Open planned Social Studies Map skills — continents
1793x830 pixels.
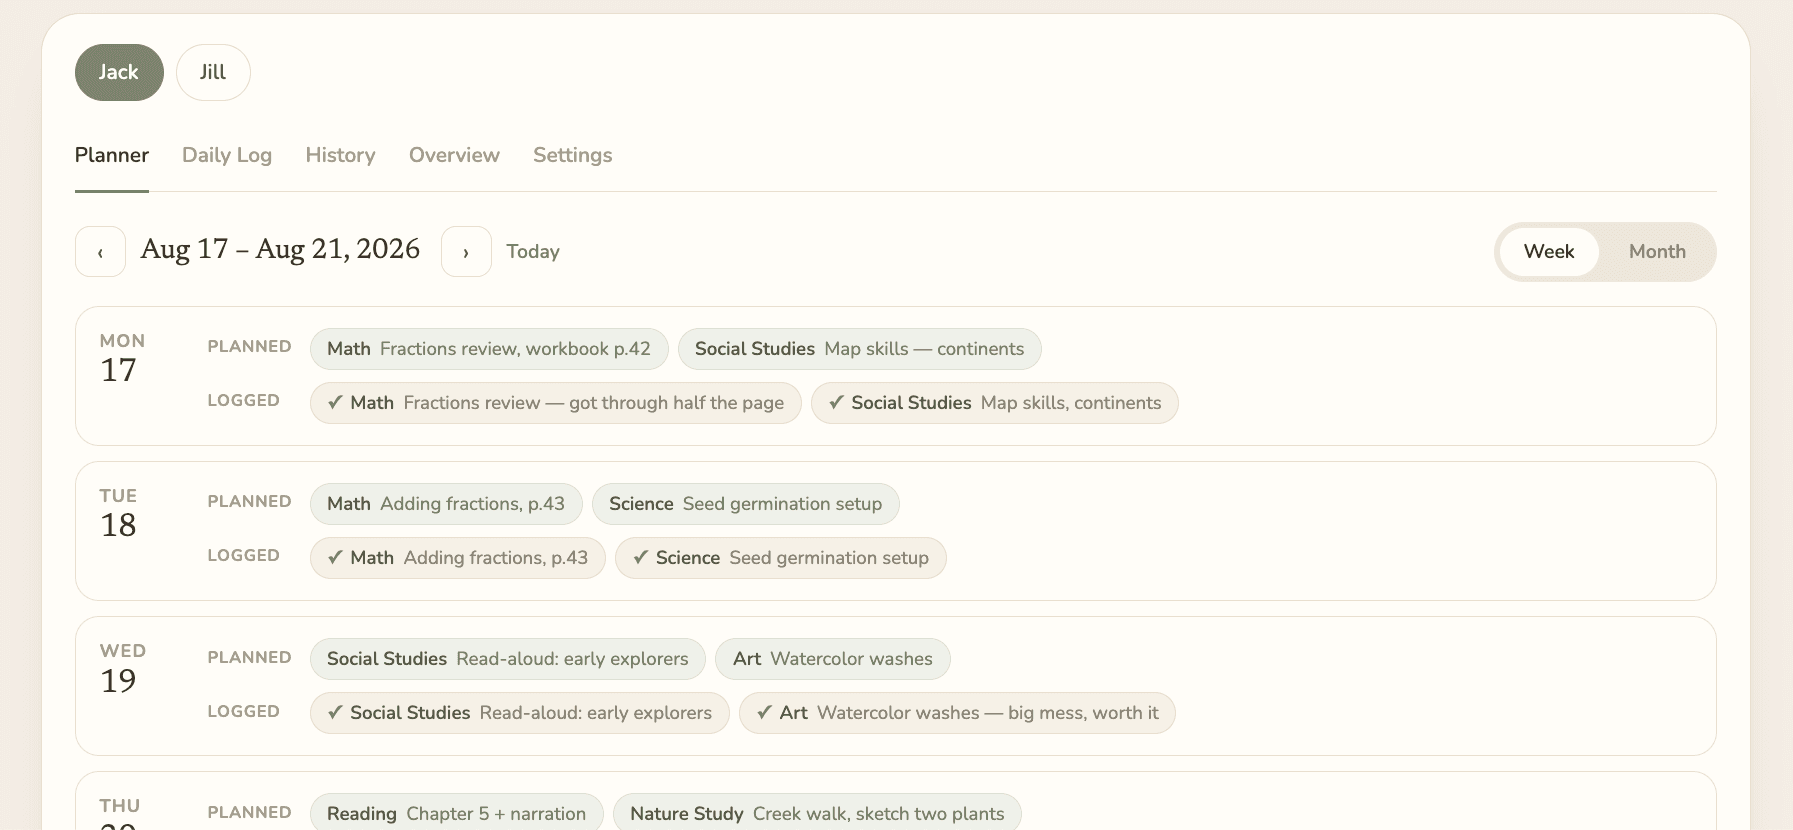(860, 349)
